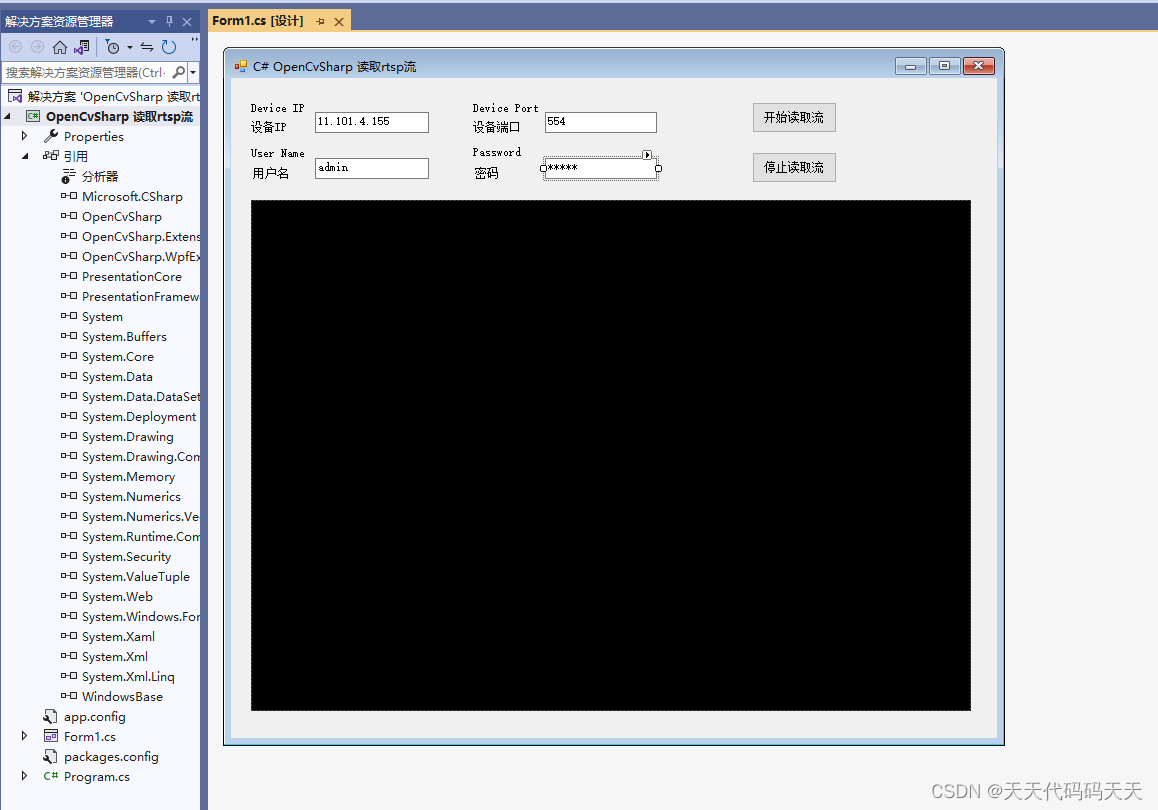This screenshot has height=810, width=1158.
Task: Click the app.config file icon
Action: click(x=50, y=716)
